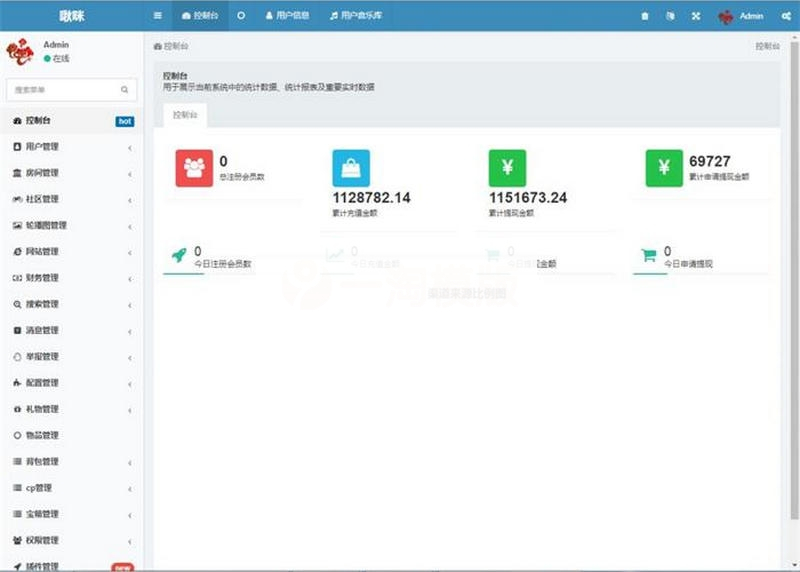Image resolution: width=800 pixels, height=572 pixels.
Task: Expand the 礼物管理 sidebar menu
Action: [70, 409]
